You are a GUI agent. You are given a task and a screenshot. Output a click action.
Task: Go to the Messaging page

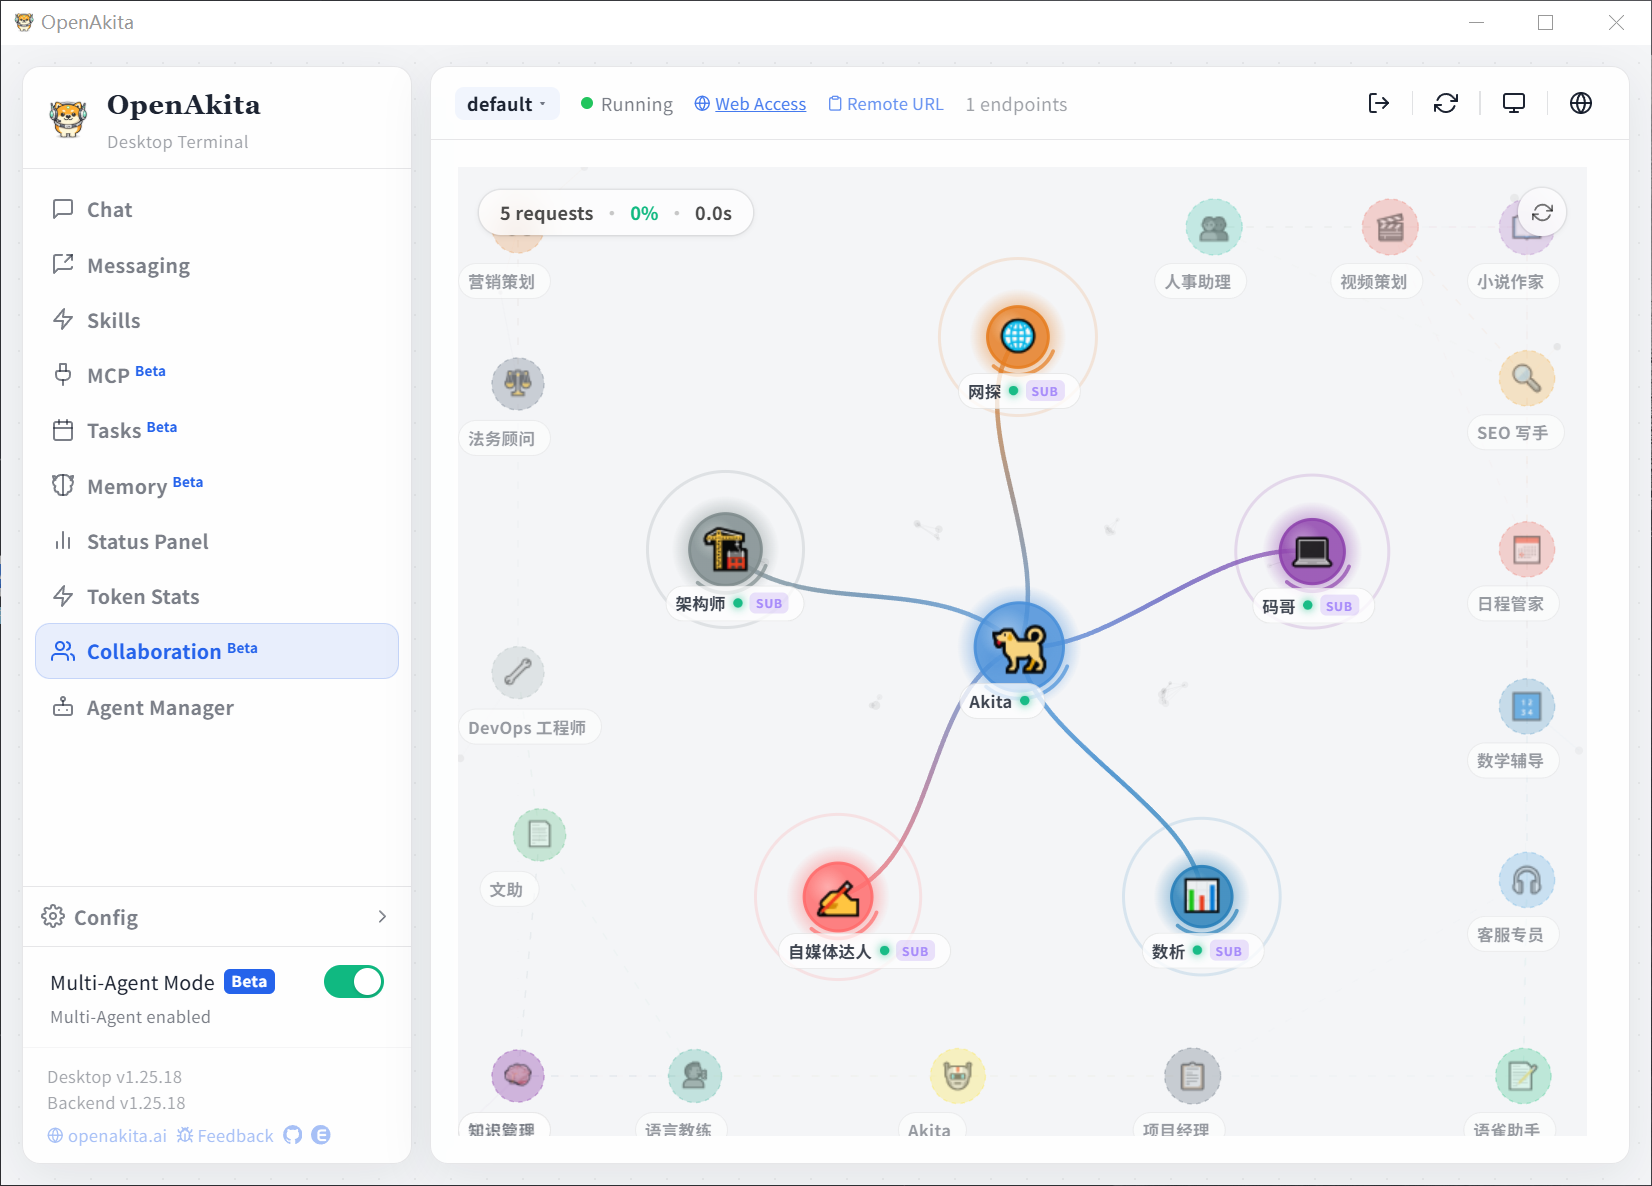[217, 265]
